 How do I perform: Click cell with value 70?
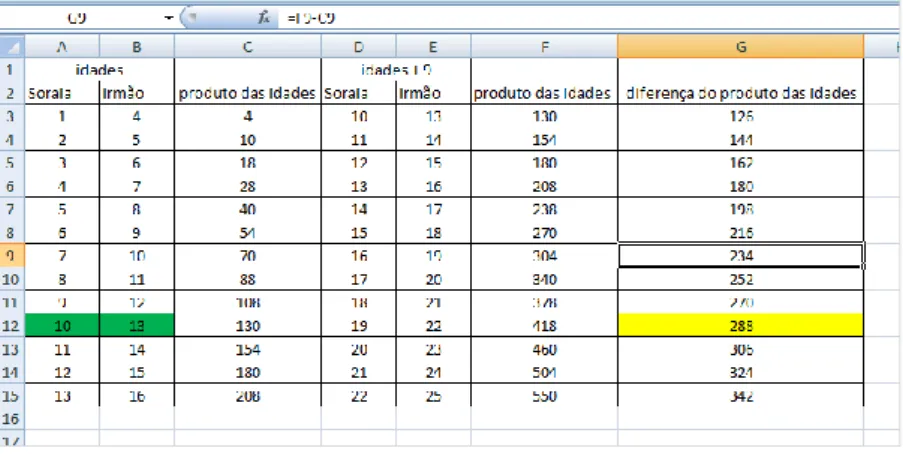coord(248,256)
